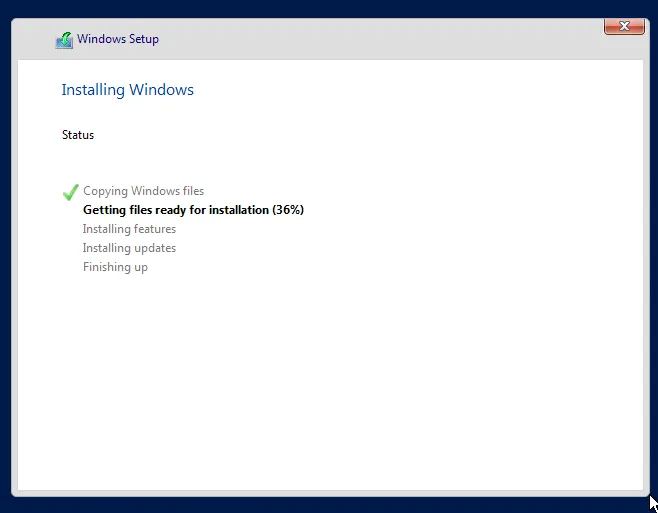
Task: Select the "Installing updates" step
Action: coord(129,248)
